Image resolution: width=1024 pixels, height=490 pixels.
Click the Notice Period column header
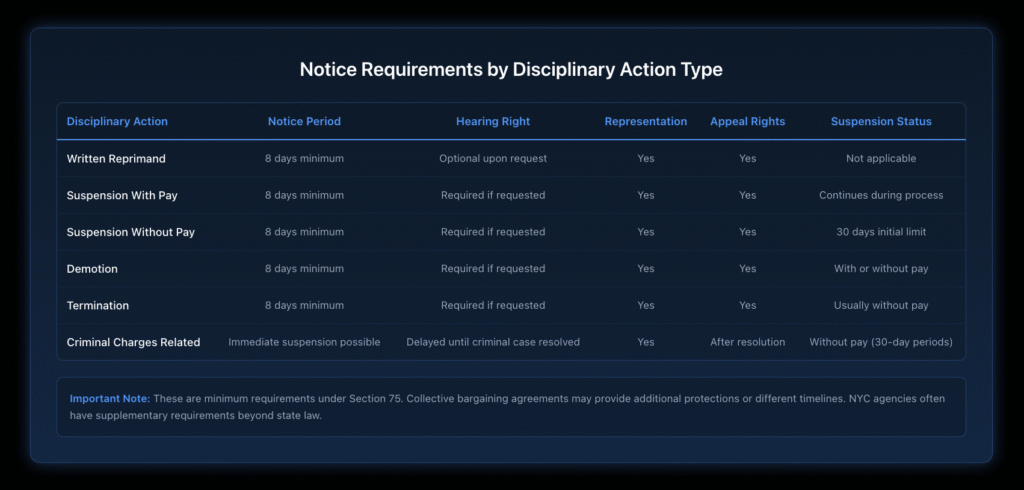pos(304,122)
